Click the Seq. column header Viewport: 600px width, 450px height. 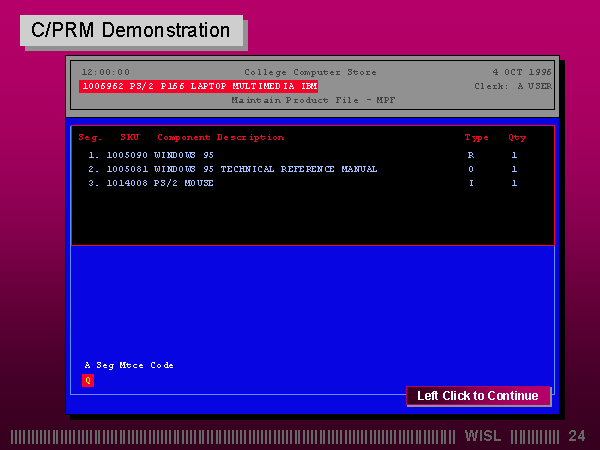90,137
